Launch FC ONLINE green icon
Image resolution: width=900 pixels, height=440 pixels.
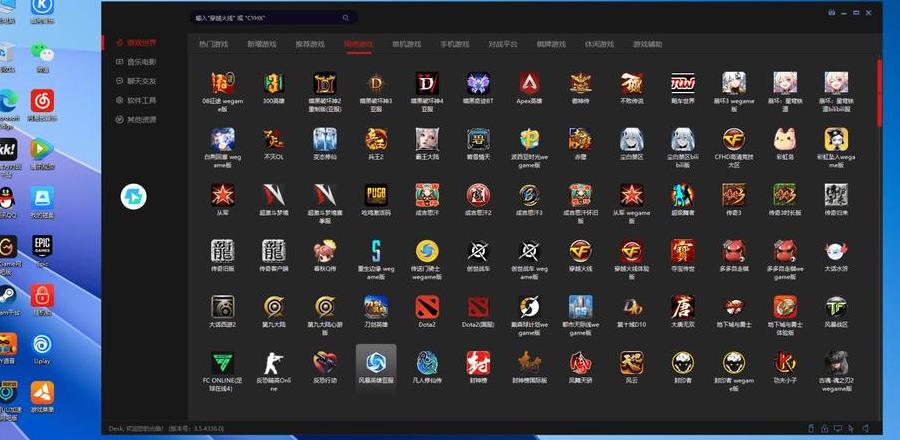coord(223,363)
